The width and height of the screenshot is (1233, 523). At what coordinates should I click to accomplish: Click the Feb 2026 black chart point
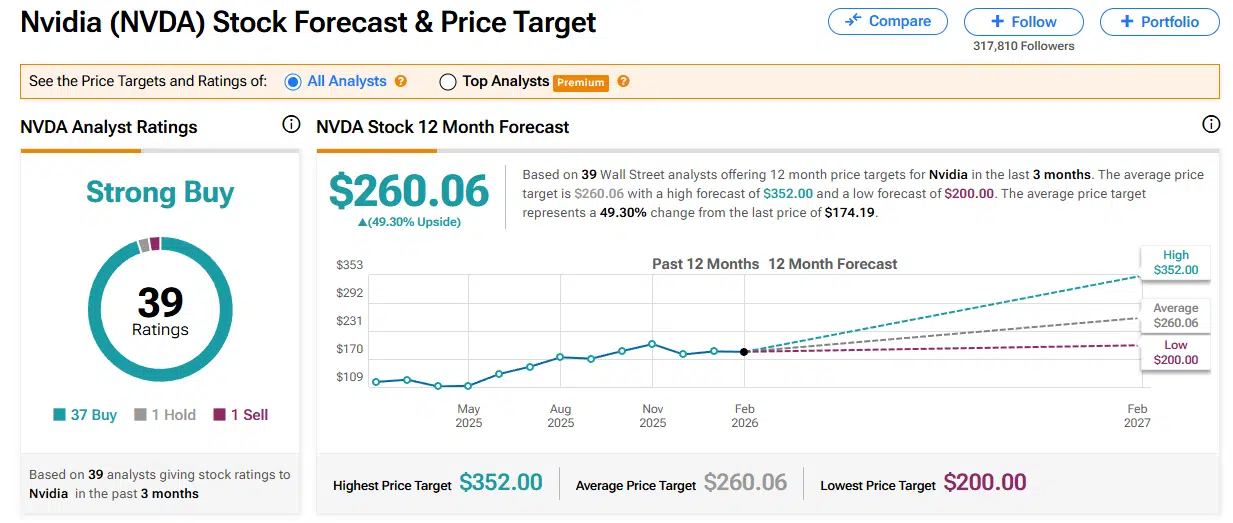pyautogui.click(x=744, y=352)
